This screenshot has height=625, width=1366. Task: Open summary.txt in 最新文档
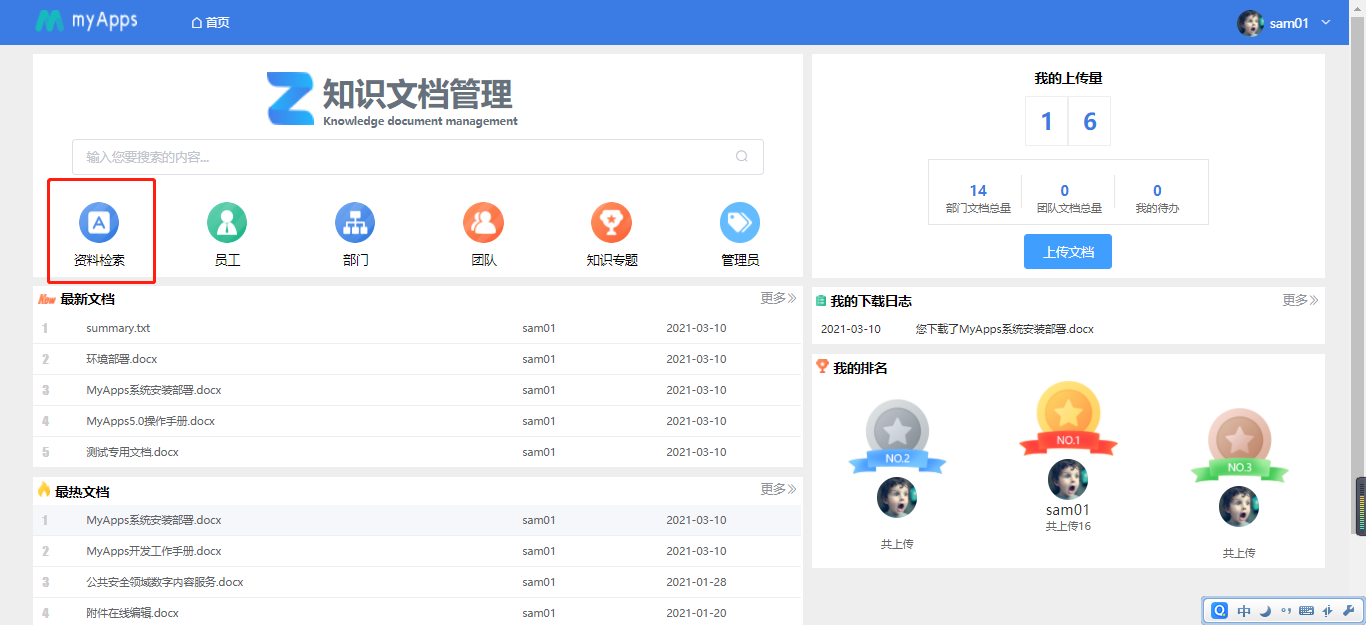click(x=118, y=328)
